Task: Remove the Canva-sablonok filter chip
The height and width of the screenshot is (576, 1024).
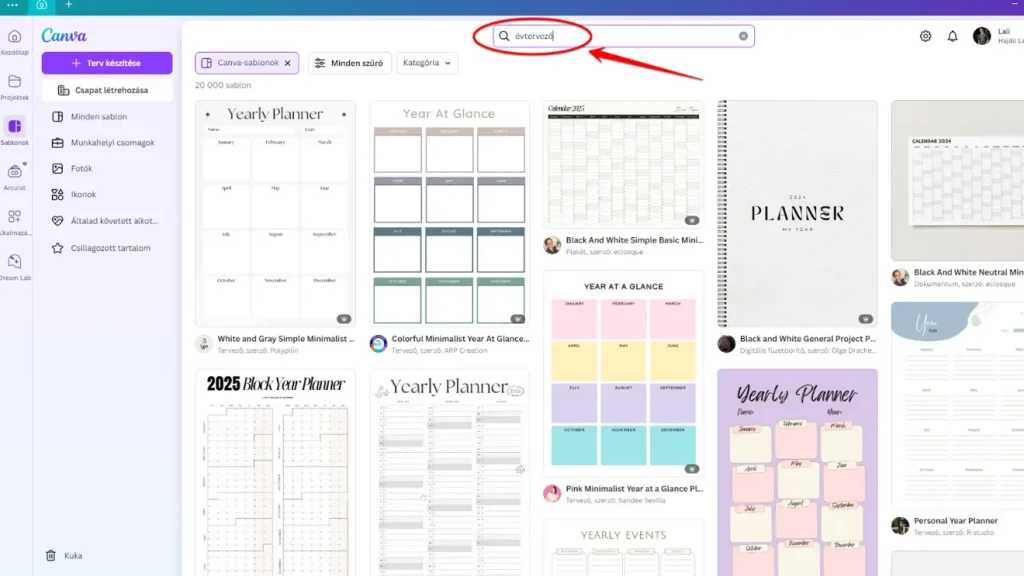Action: pyautogui.click(x=287, y=63)
